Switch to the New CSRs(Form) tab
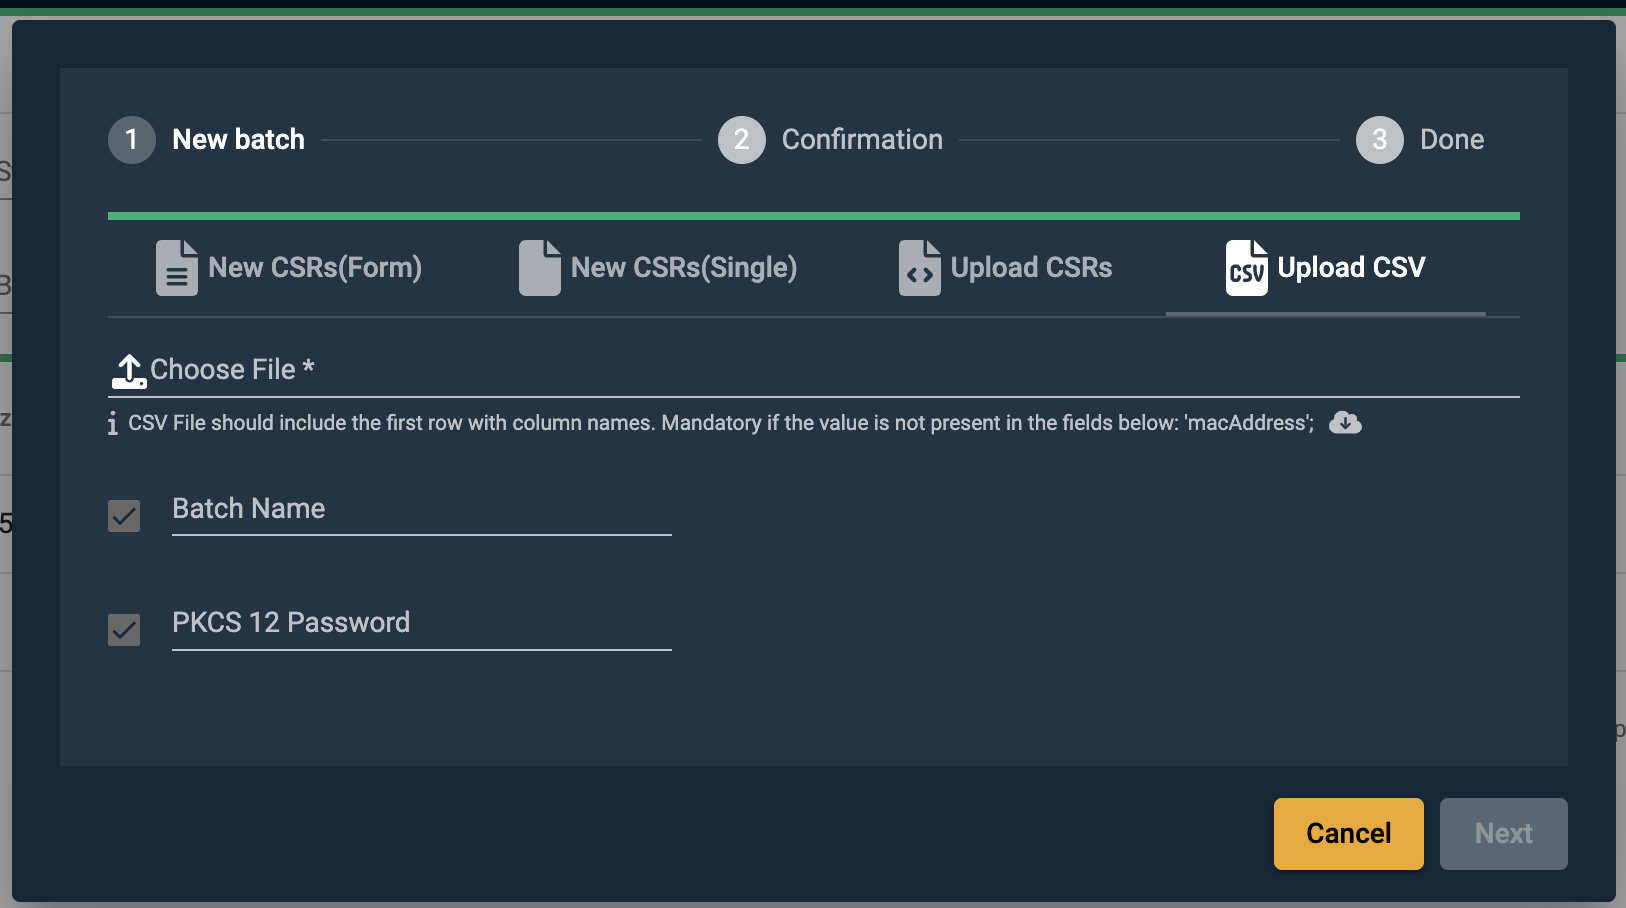Screen dimensions: 1626x908 click(x=290, y=268)
